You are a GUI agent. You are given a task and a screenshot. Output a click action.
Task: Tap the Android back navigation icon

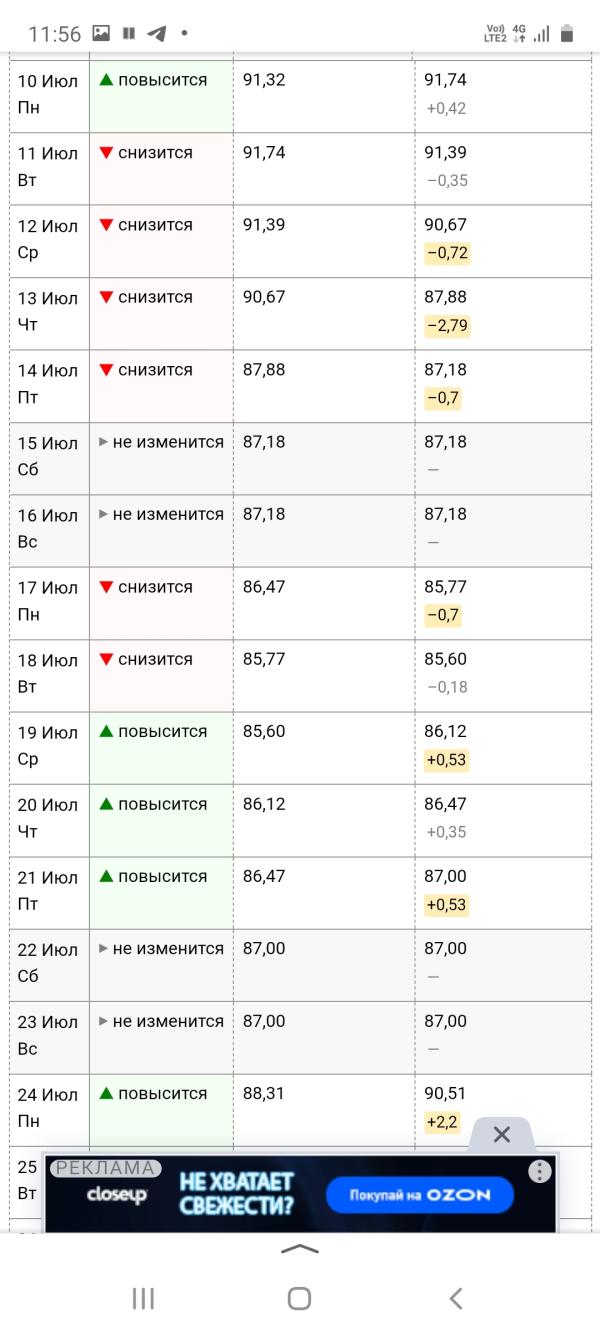(456, 1298)
